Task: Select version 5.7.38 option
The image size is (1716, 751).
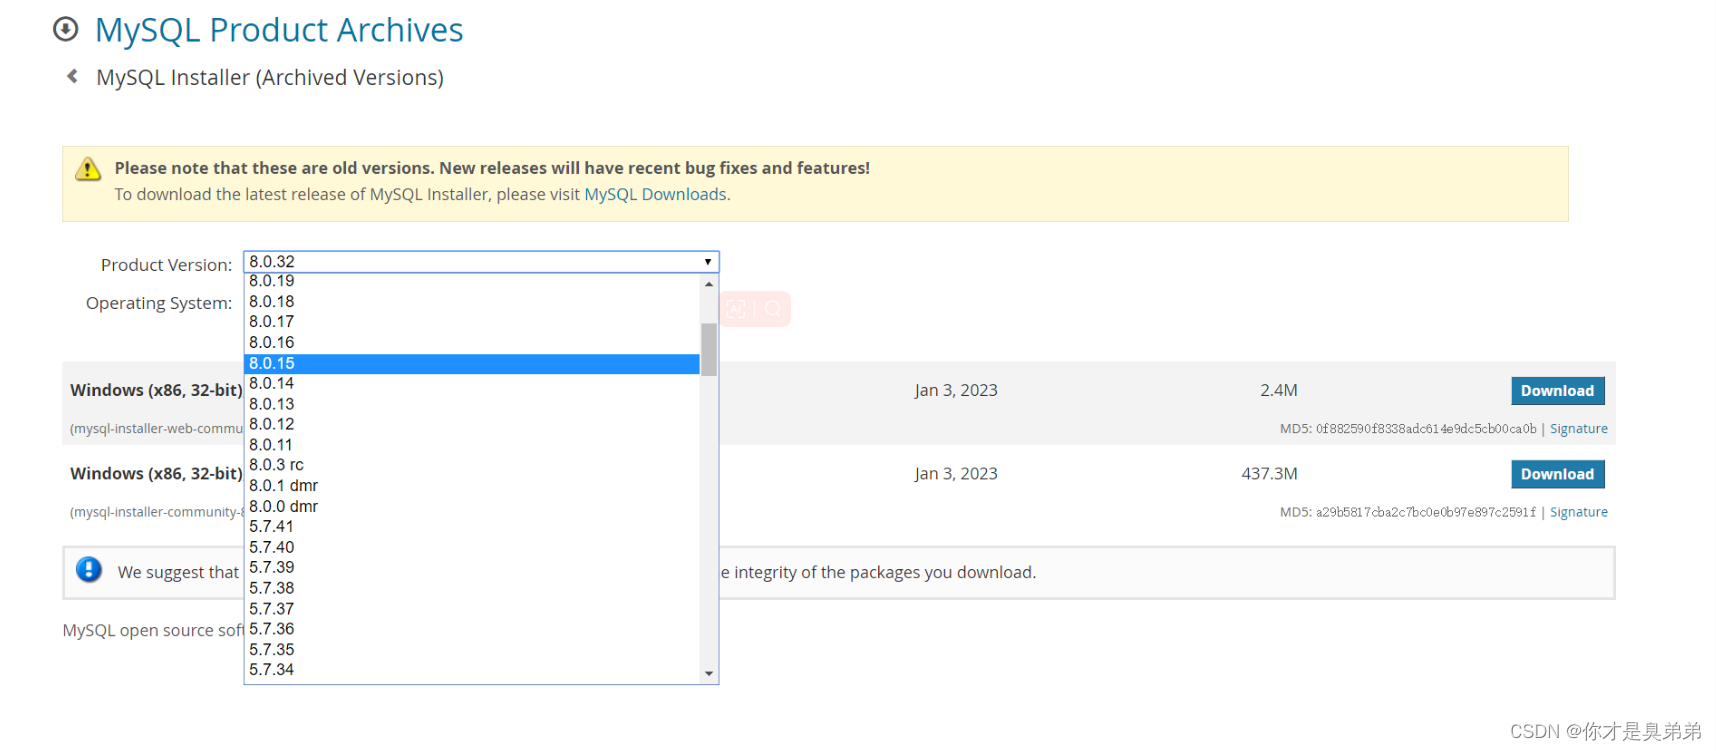Action: [x=472, y=588]
